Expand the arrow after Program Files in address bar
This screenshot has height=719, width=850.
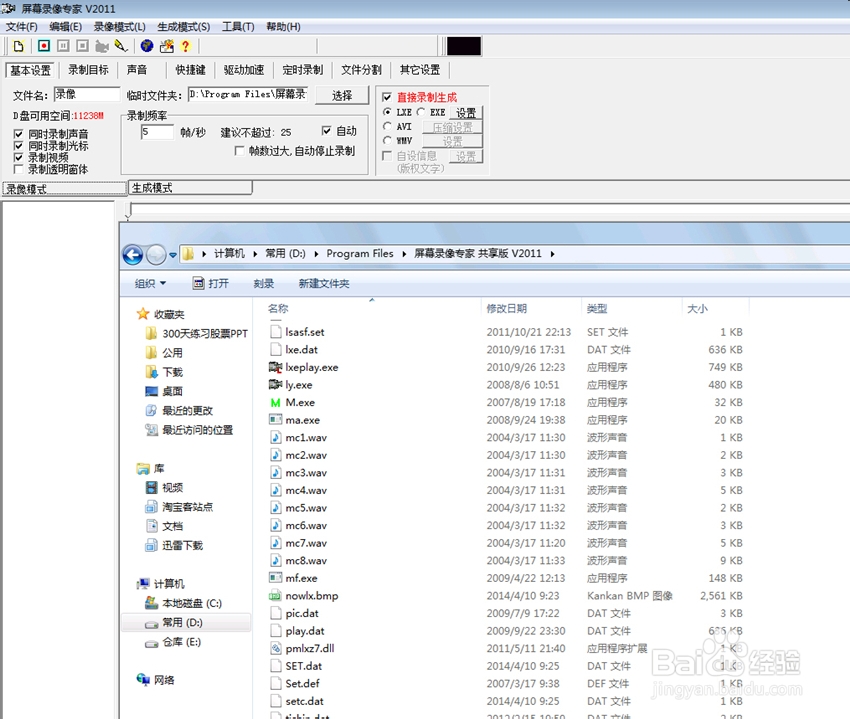pos(404,254)
